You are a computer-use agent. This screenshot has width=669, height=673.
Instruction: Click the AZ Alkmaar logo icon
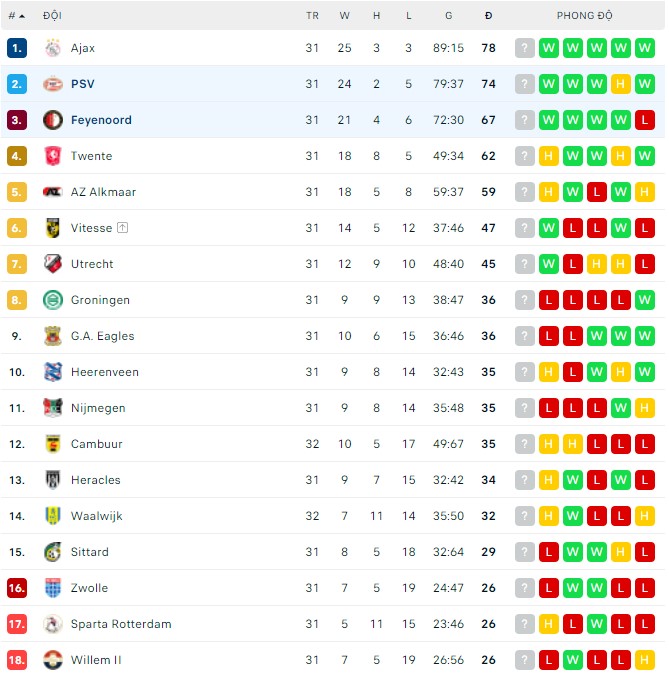(53, 192)
